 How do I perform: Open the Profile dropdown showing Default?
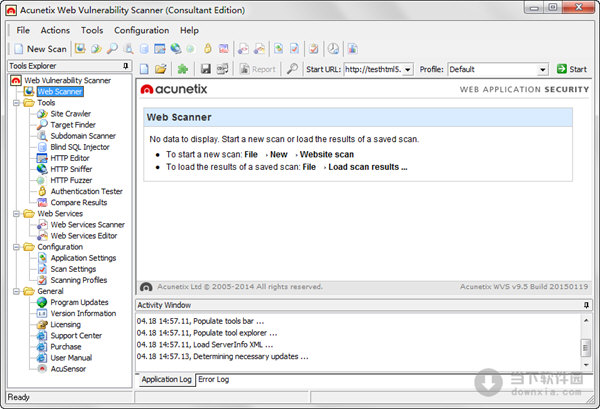(543, 70)
